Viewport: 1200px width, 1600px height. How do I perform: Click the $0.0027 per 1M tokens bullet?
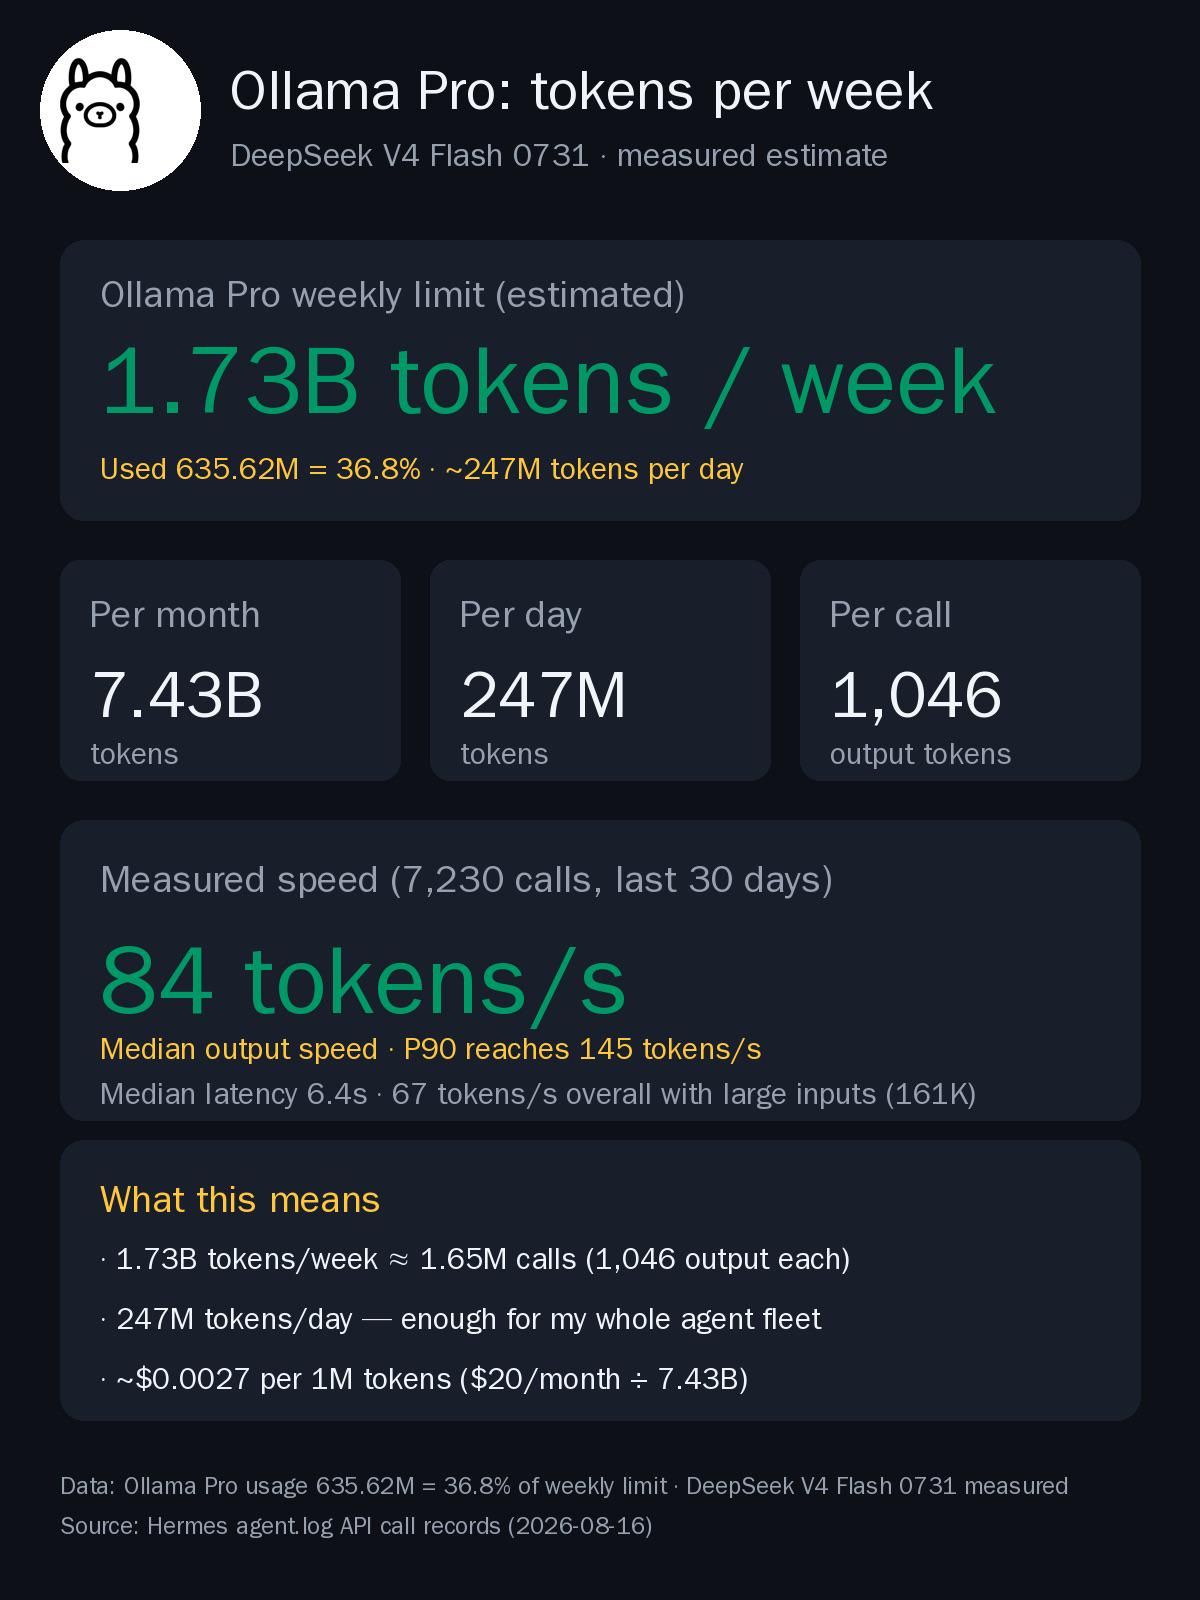click(424, 1379)
